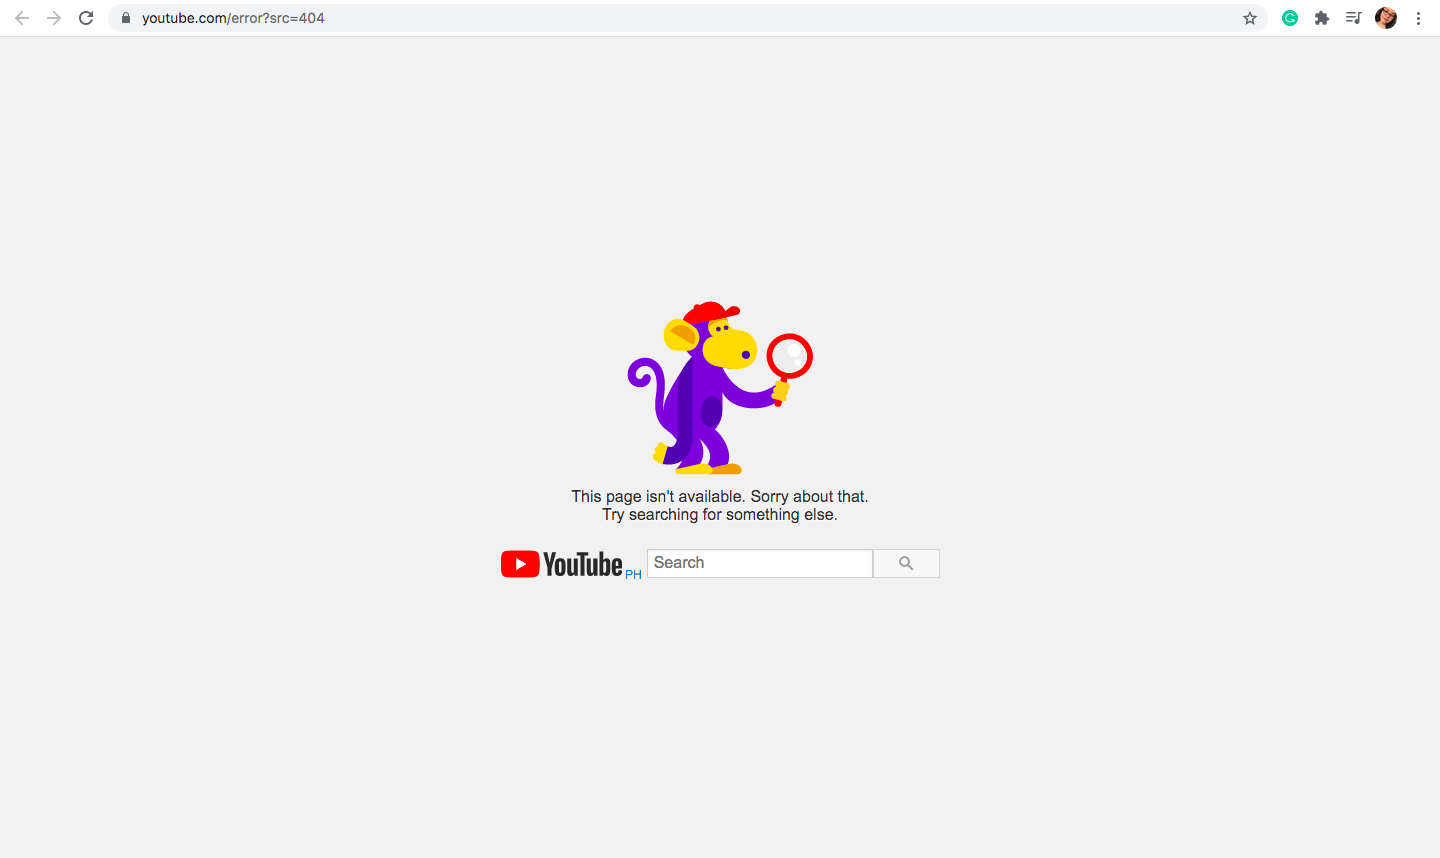Open the Grammarly extension icon
Screen dimensions: 1440x858
coord(1290,18)
